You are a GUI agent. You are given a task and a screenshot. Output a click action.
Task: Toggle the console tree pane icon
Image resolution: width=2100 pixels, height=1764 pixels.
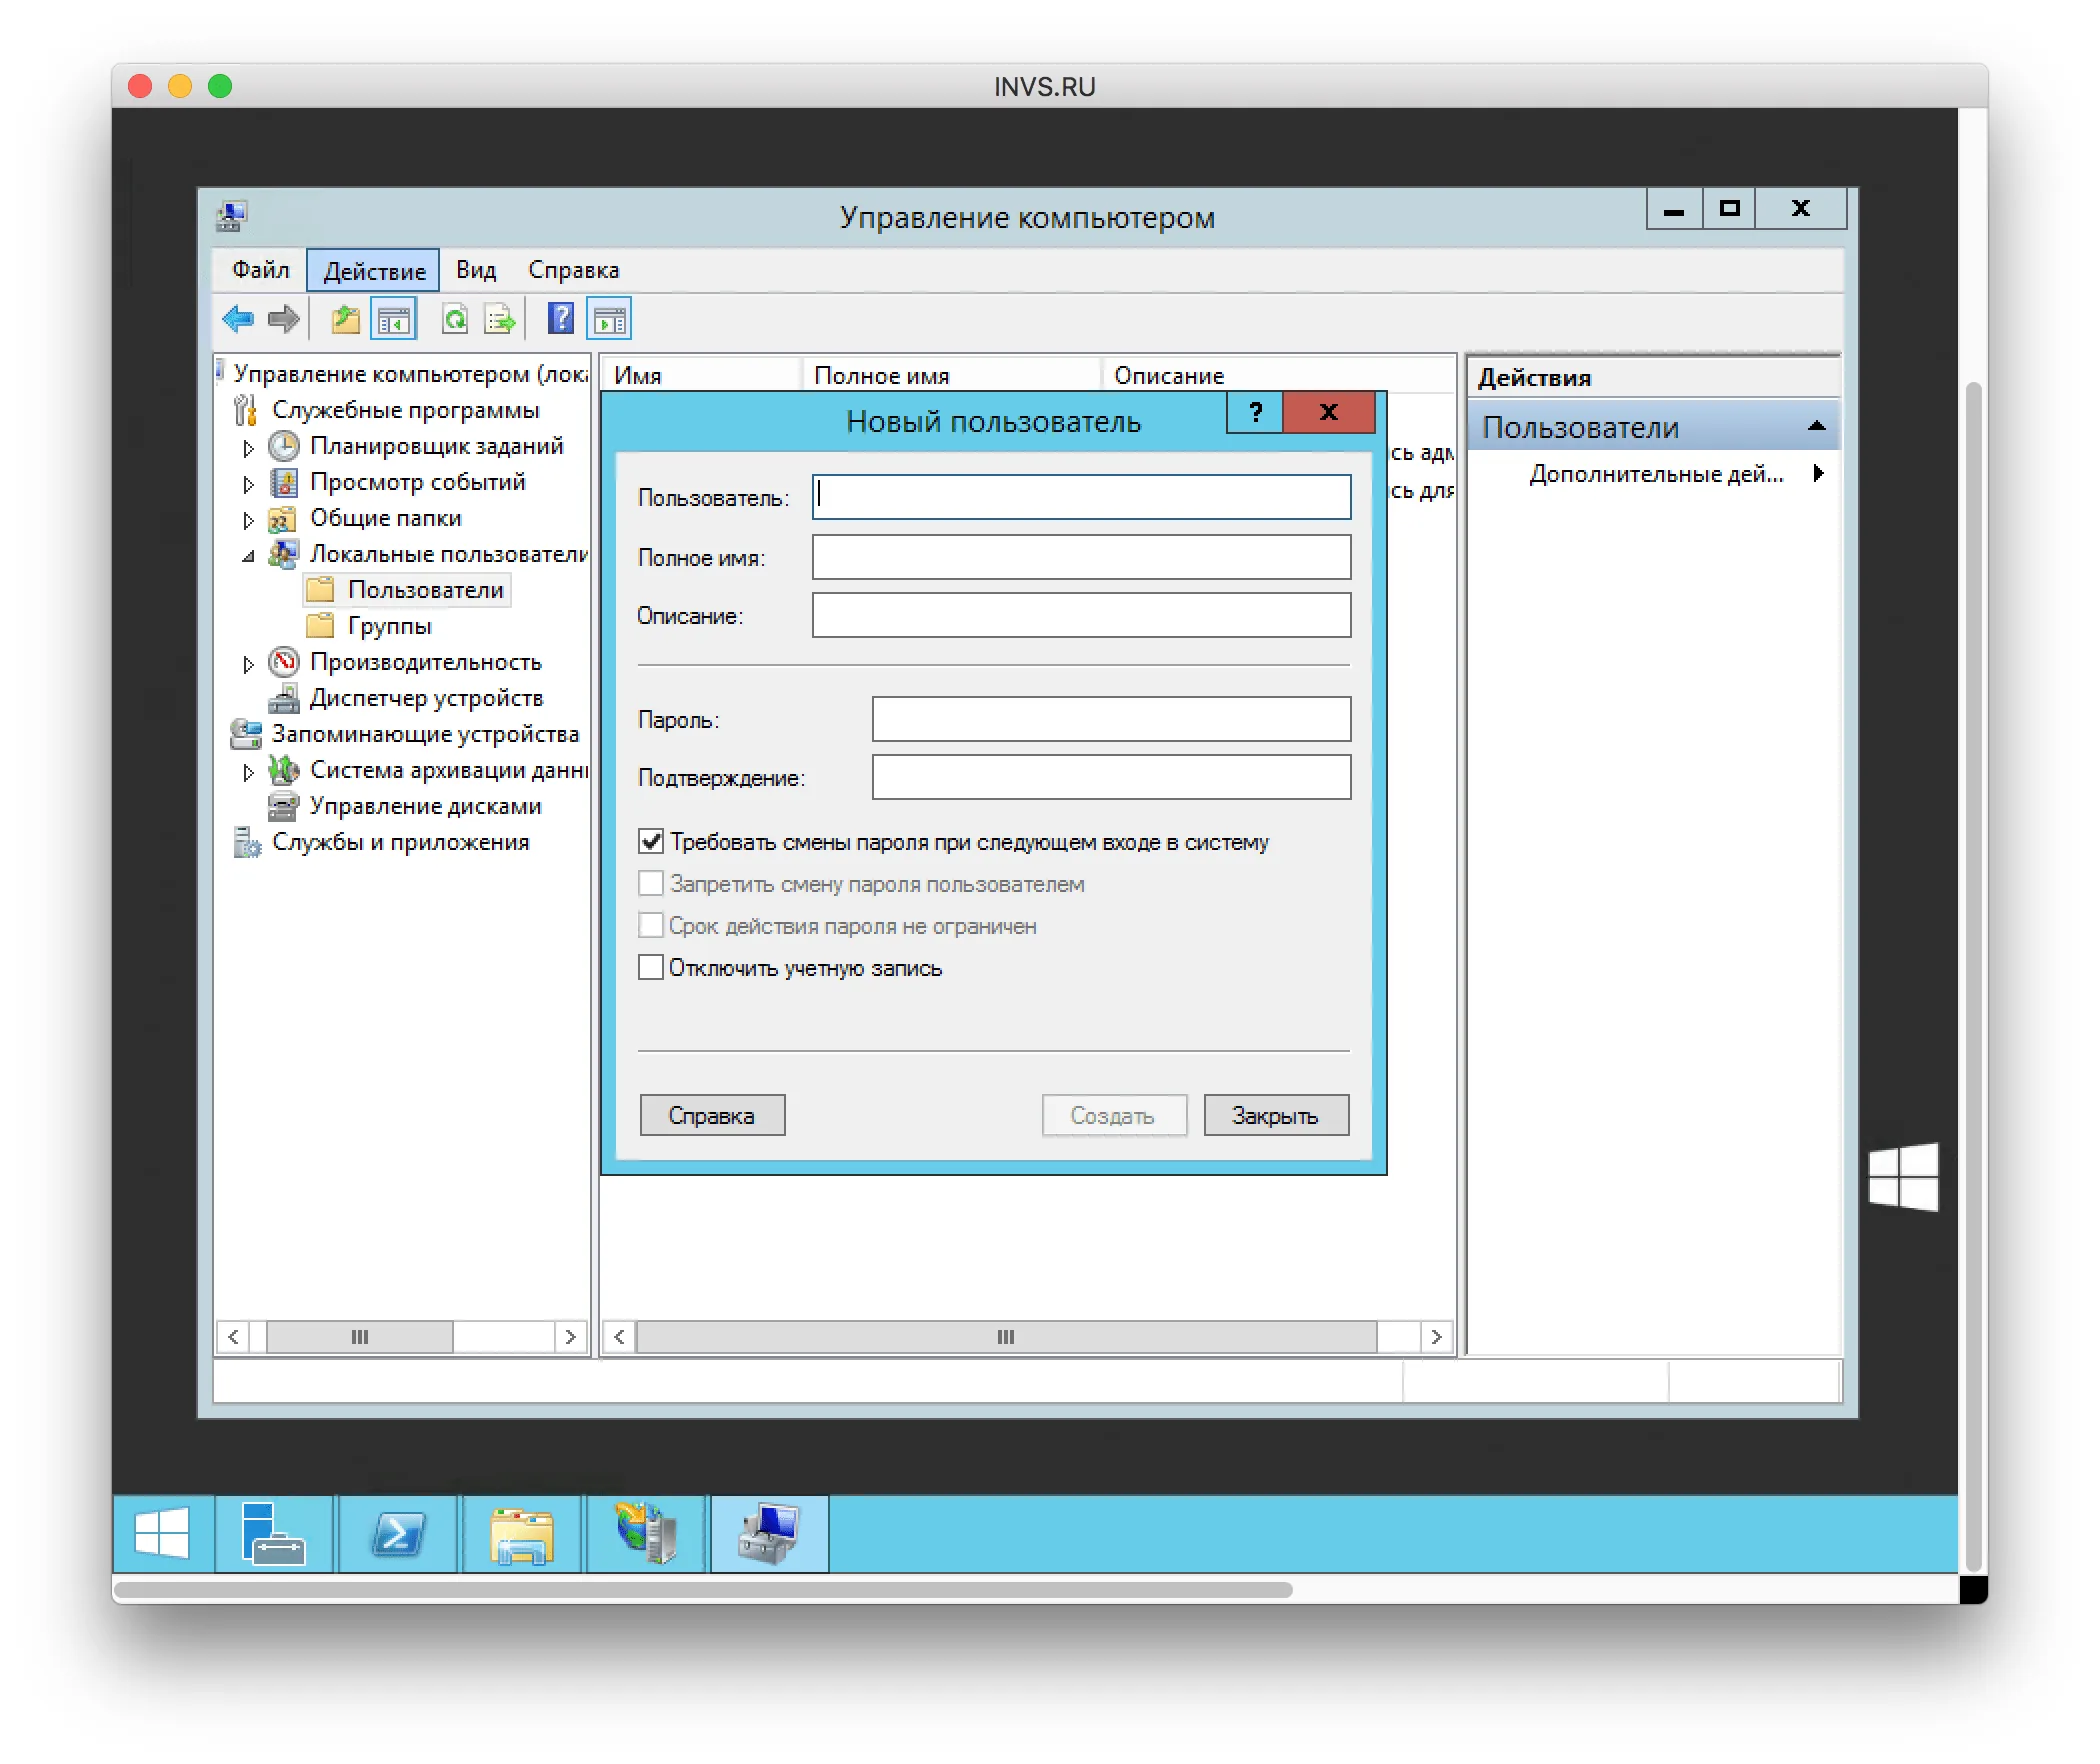tap(394, 318)
